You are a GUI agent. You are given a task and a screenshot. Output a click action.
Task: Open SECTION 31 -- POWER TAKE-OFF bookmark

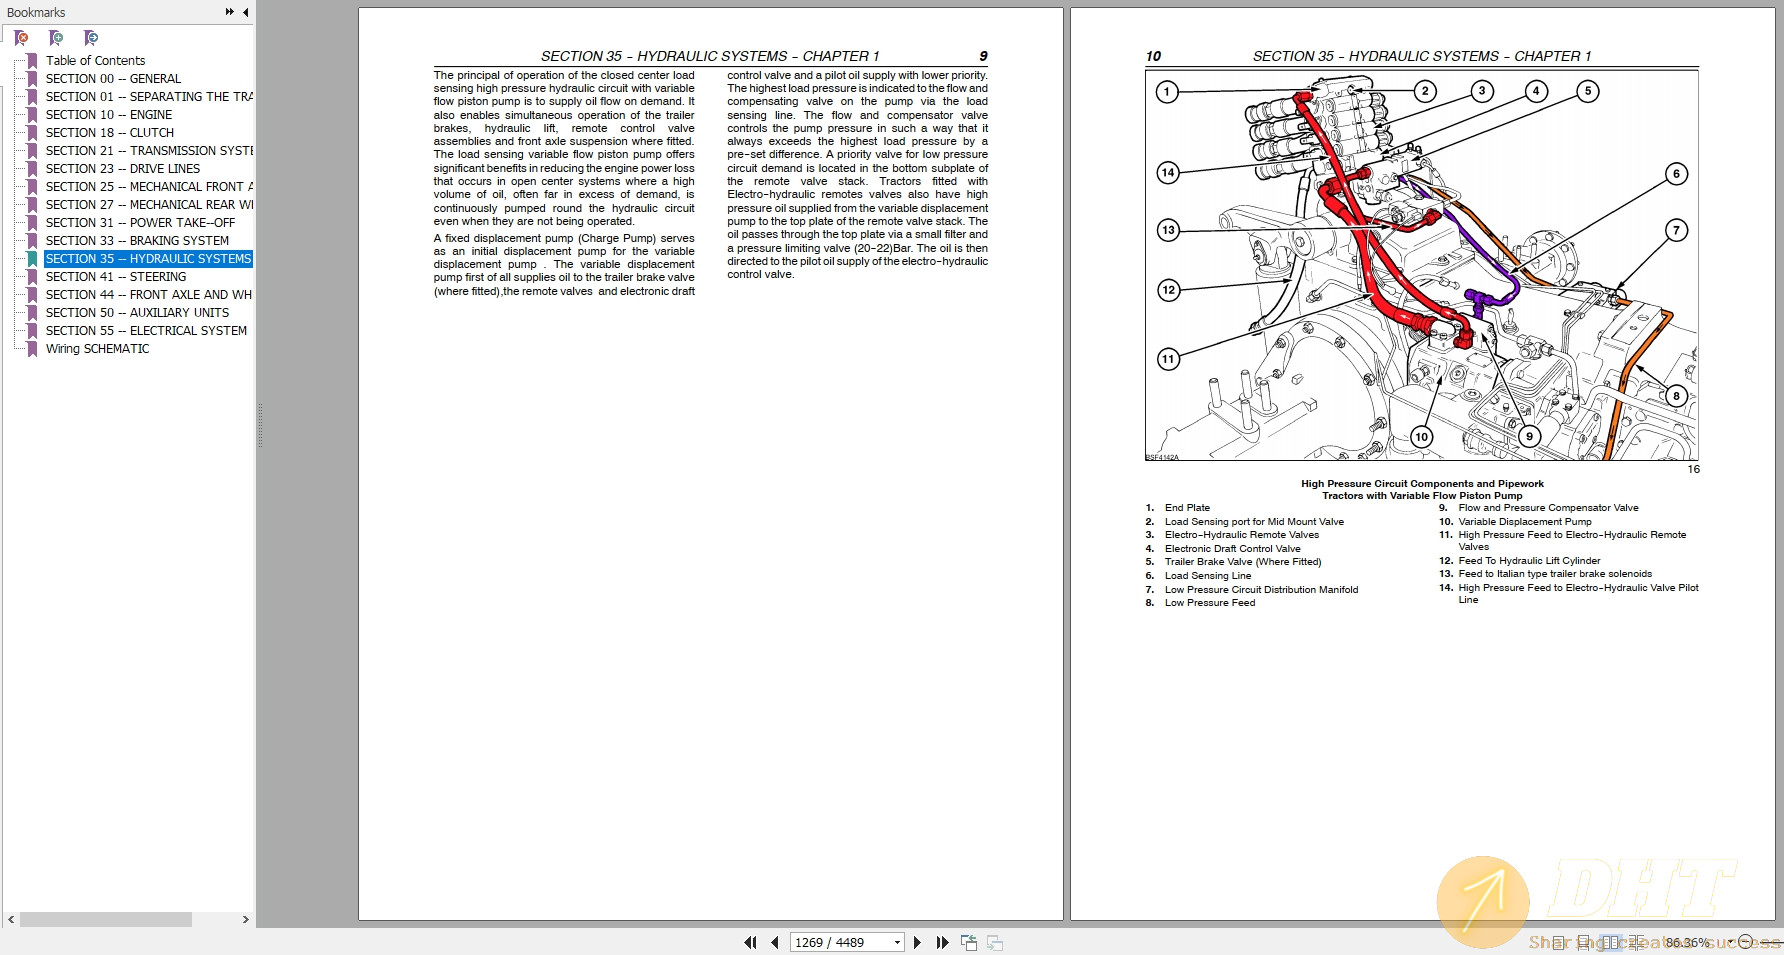click(x=140, y=222)
